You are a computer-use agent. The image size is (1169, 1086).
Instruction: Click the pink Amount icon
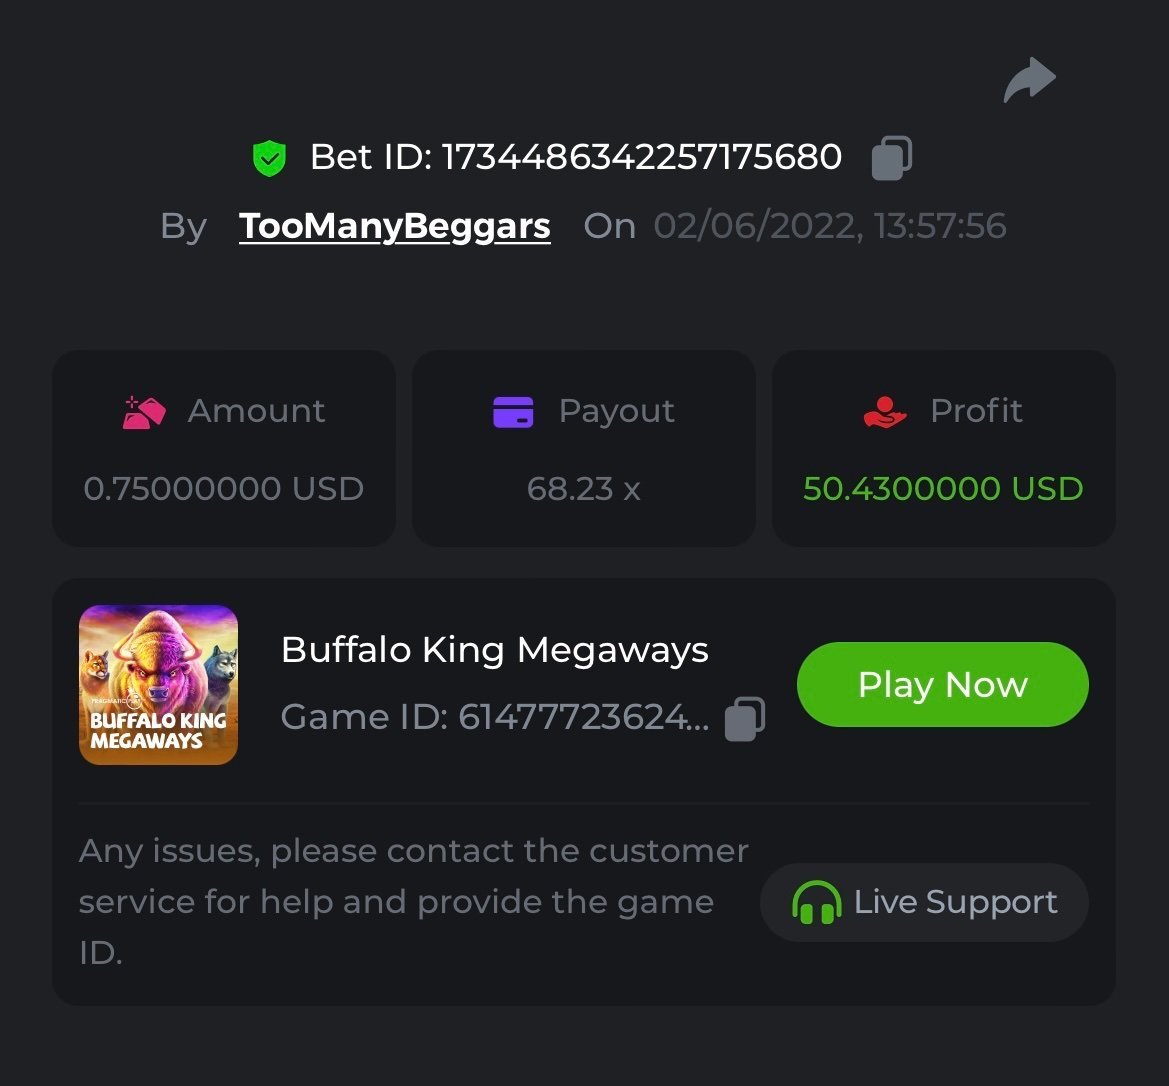[x=144, y=412]
